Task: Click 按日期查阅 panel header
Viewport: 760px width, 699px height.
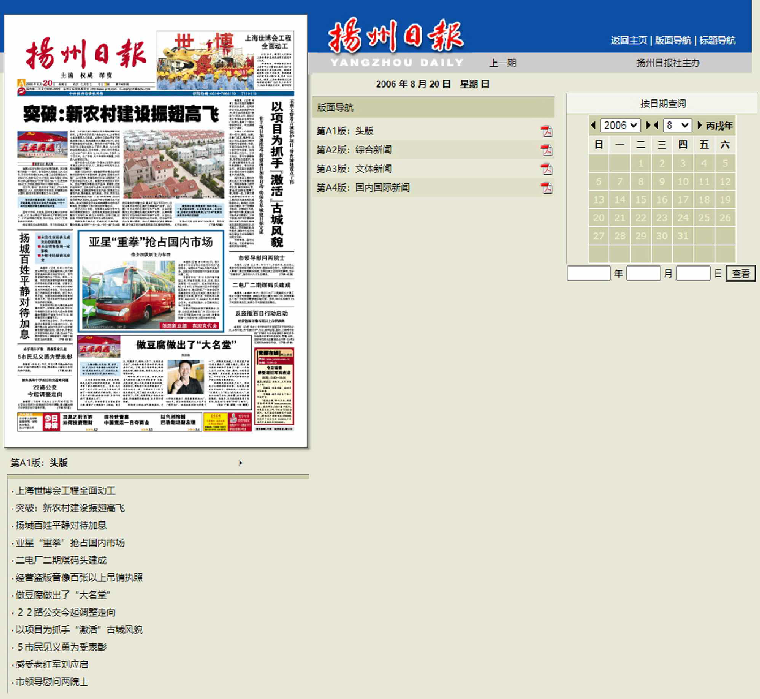Action: [662, 104]
